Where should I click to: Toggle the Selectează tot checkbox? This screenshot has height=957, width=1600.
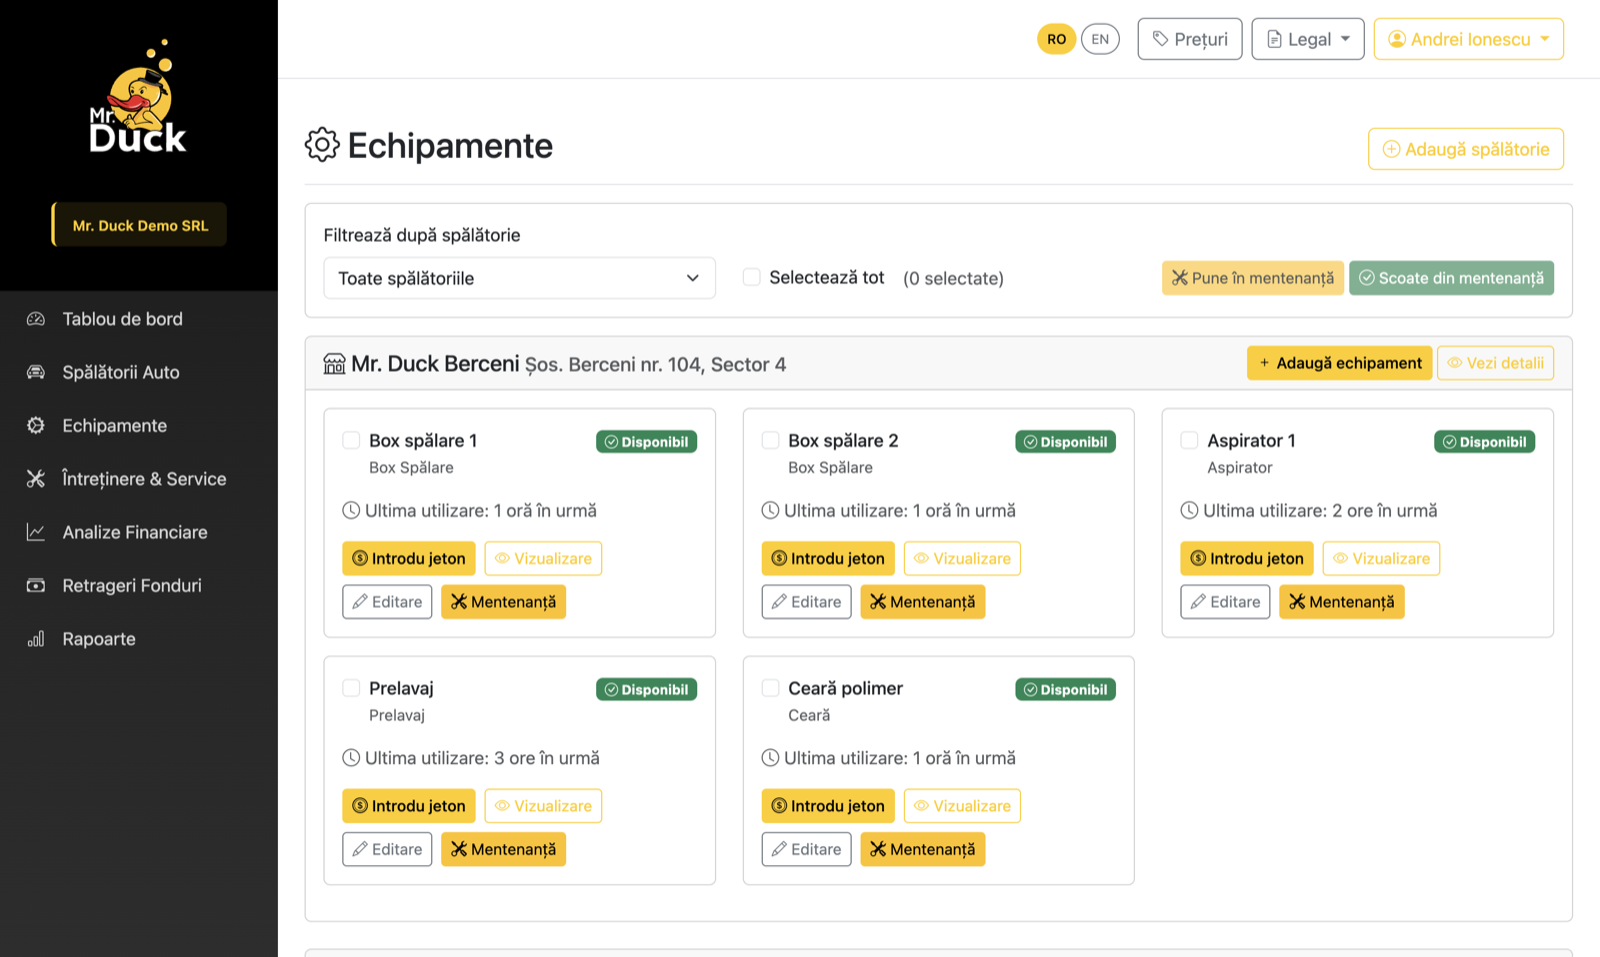(x=752, y=277)
